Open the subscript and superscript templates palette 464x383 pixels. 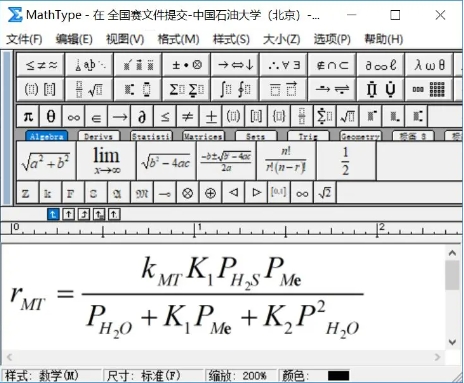(138, 89)
